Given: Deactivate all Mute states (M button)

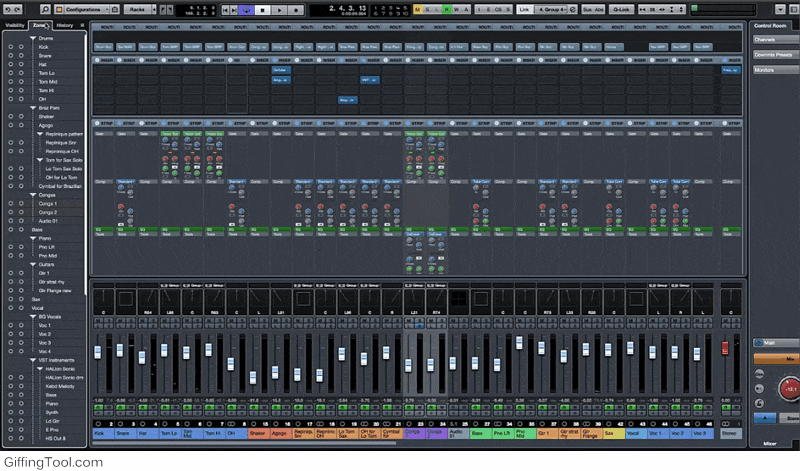Looking at the screenshot, I should (x=418, y=9).
